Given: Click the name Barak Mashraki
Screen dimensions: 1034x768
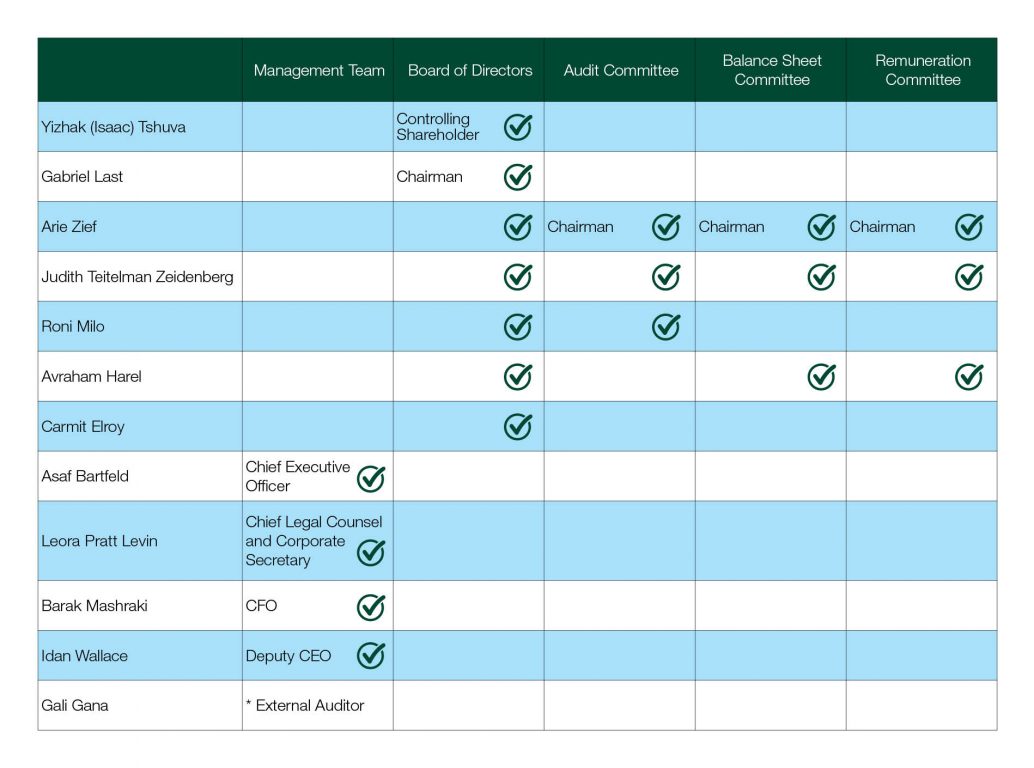Looking at the screenshot, I should tap(94, 606).
